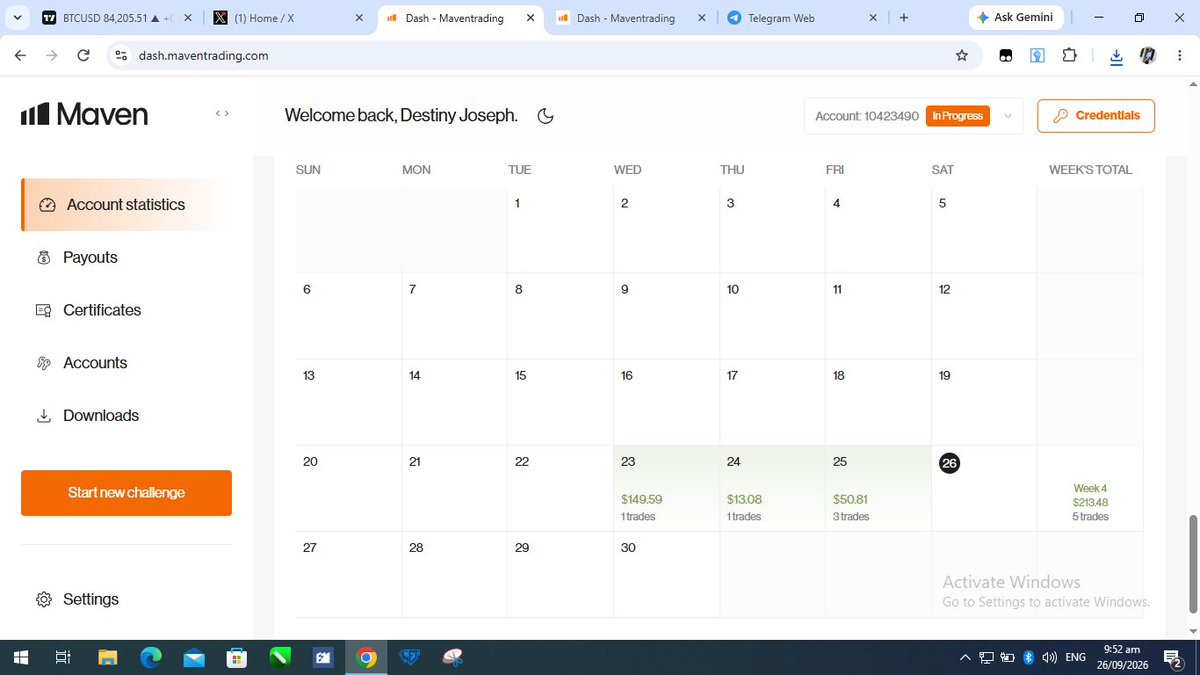Reload the page
This screenshot has height=675, width=1200.
84,56
